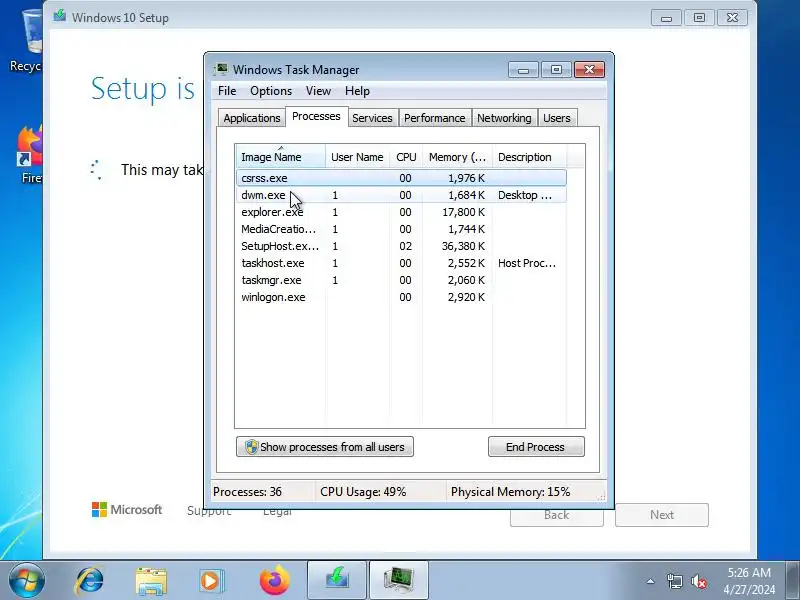This screenshot has width=800, height=600.
Task: Open the Support link in Setup
Action: (x=209, y=511)
